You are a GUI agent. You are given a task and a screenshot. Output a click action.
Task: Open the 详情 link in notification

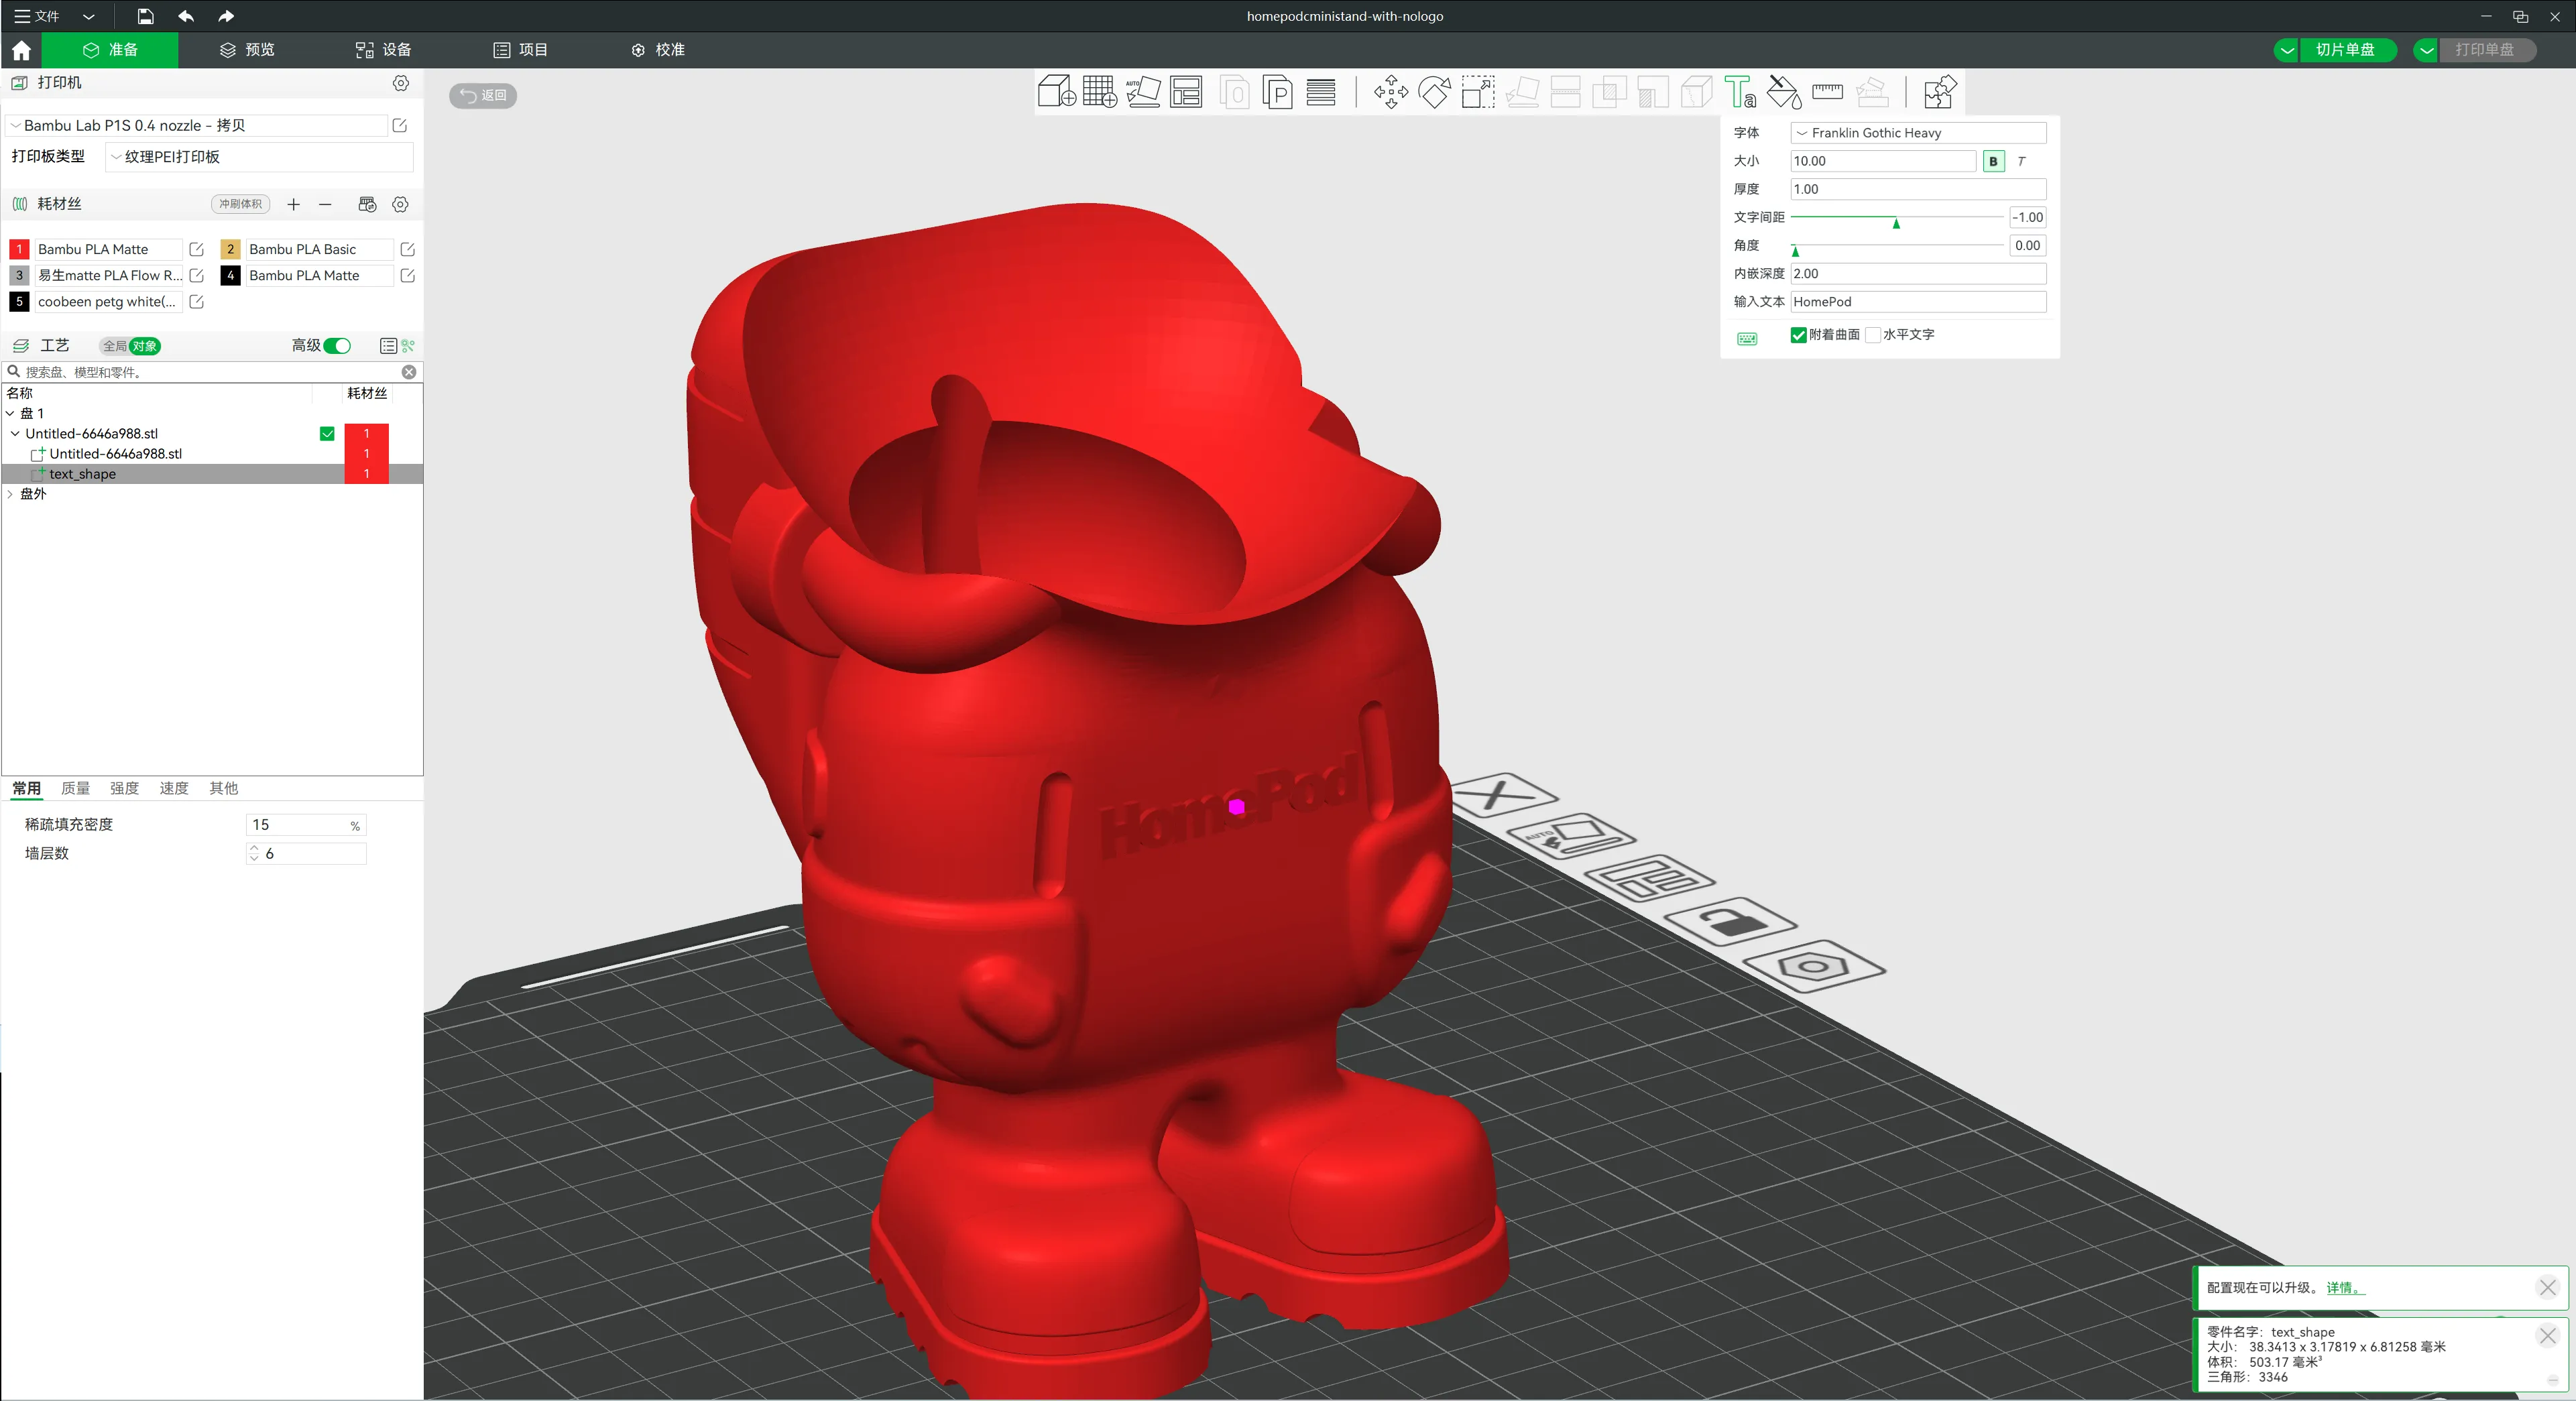tap(2344, 1288)
